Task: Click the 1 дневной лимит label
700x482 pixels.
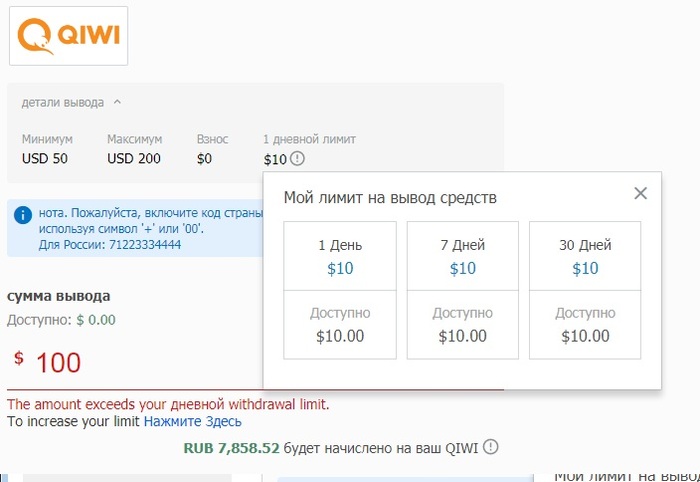Action: pyautogui.click(x=309, y=139)
